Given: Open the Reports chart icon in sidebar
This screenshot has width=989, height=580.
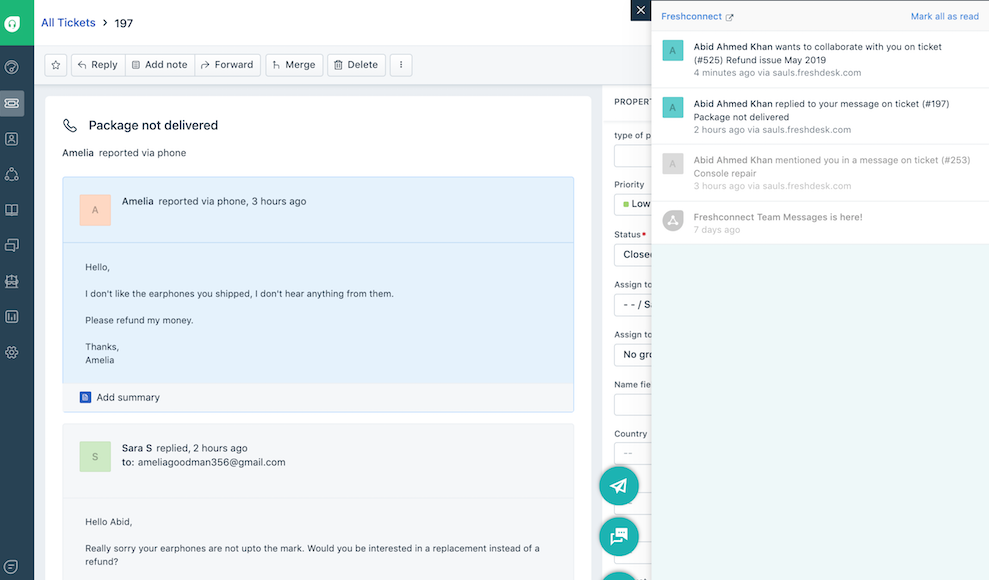Looking at the screenshot, I should (12, 316).
